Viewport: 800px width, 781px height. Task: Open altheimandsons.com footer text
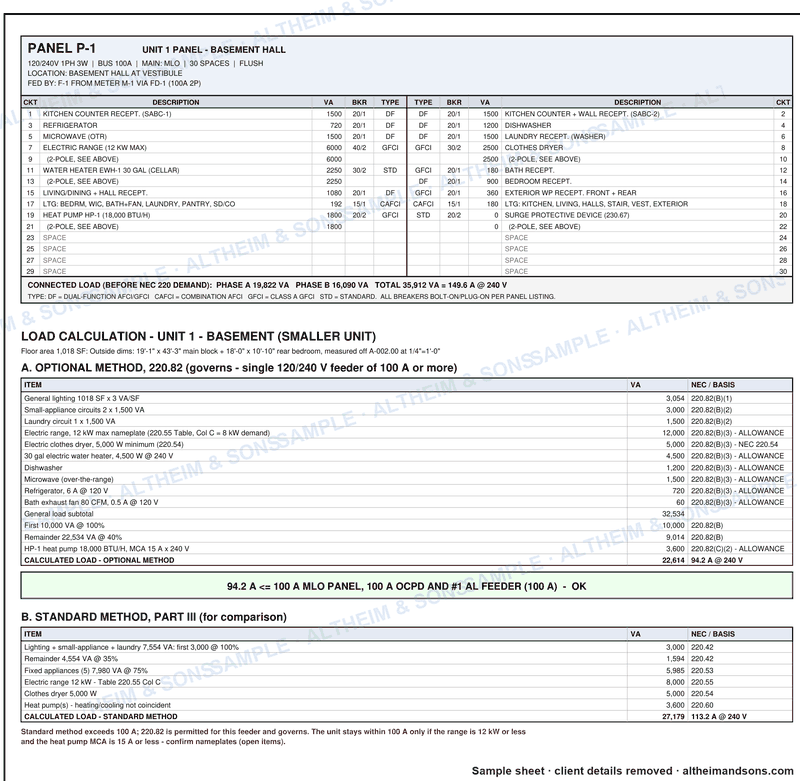pyautogui.click(x=738, y=771)
